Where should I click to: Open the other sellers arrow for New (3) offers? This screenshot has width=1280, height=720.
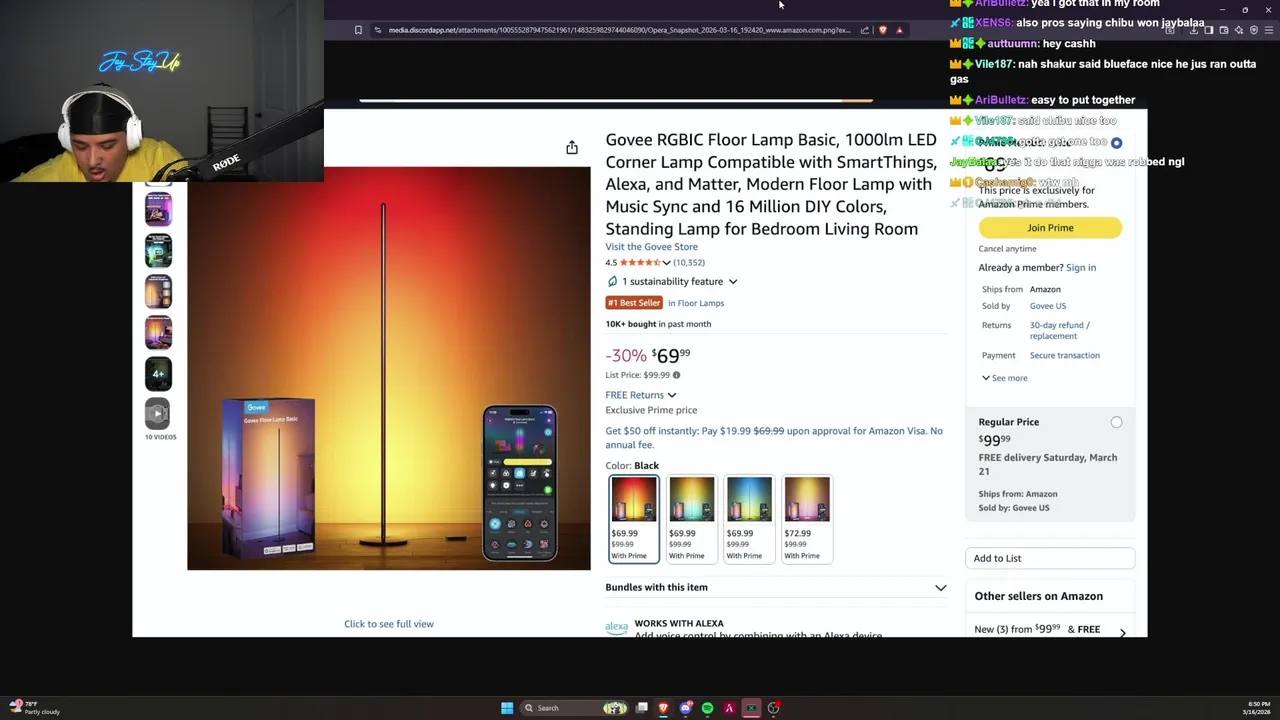pyautogui.click(x=1122, y=632)
